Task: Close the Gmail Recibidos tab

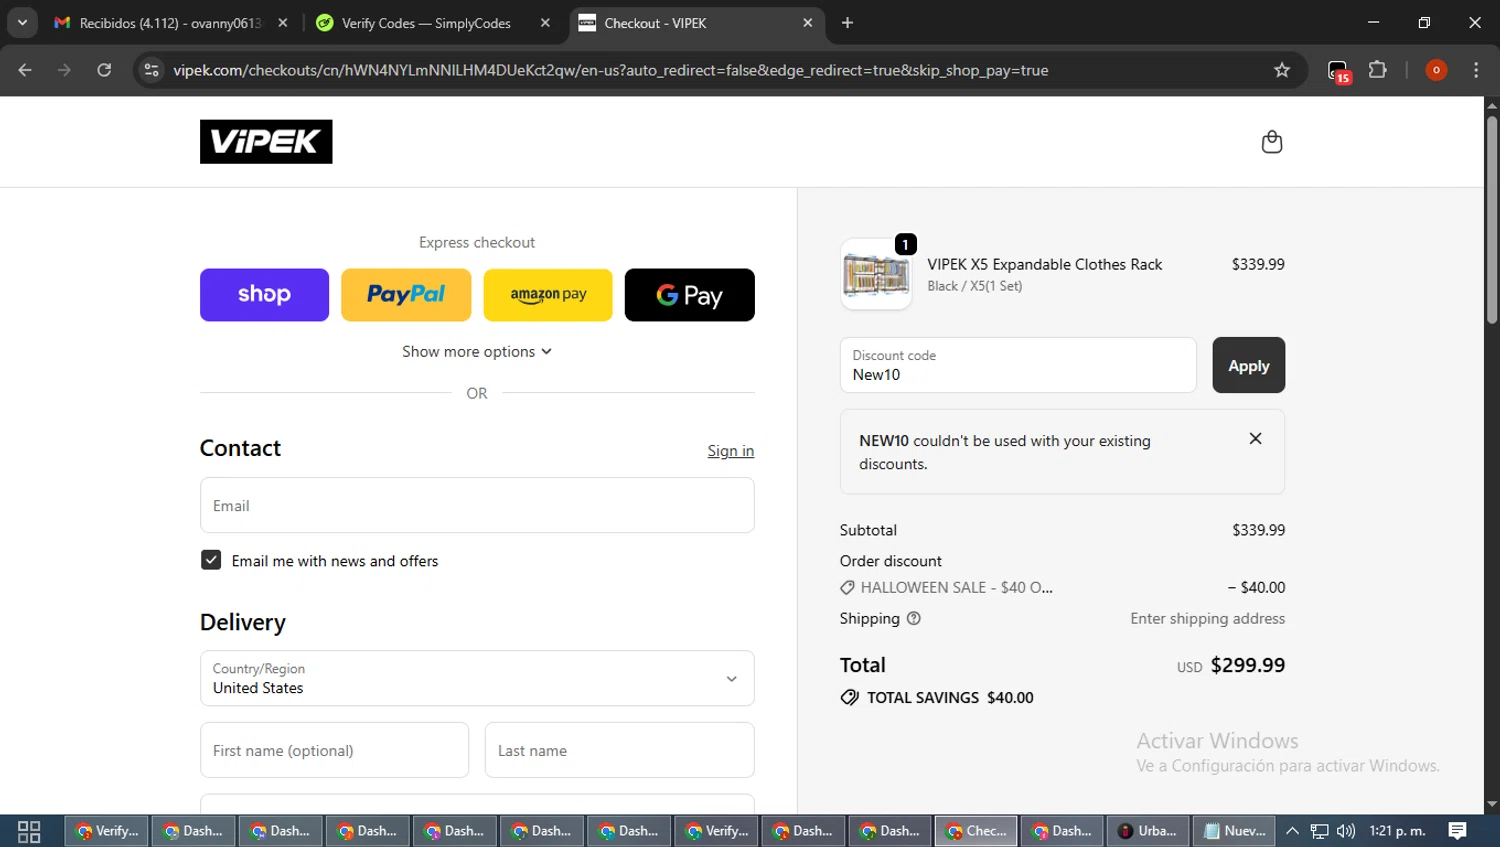Action: pos(283,23)
